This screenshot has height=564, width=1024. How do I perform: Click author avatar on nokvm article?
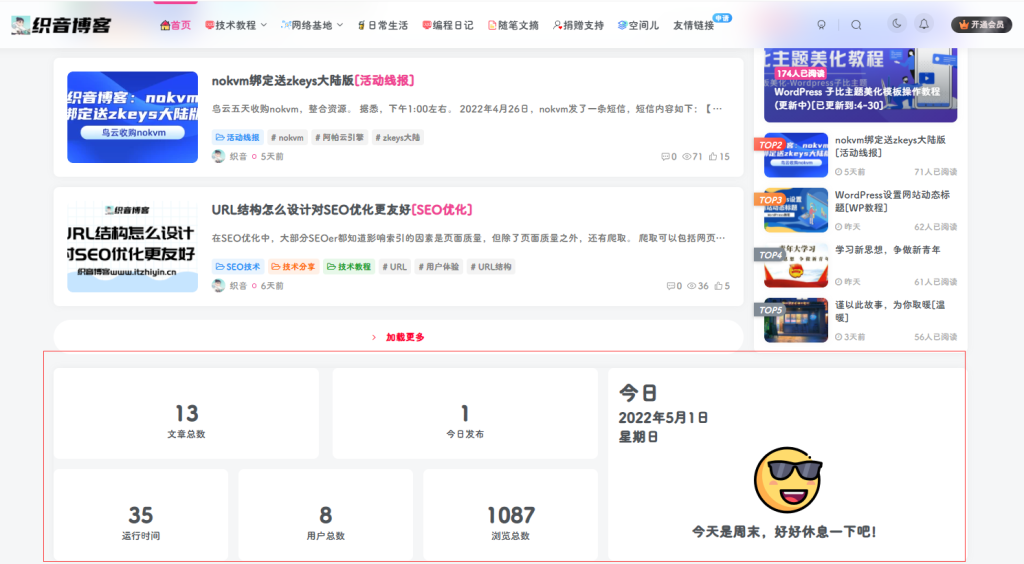point(218,156)
